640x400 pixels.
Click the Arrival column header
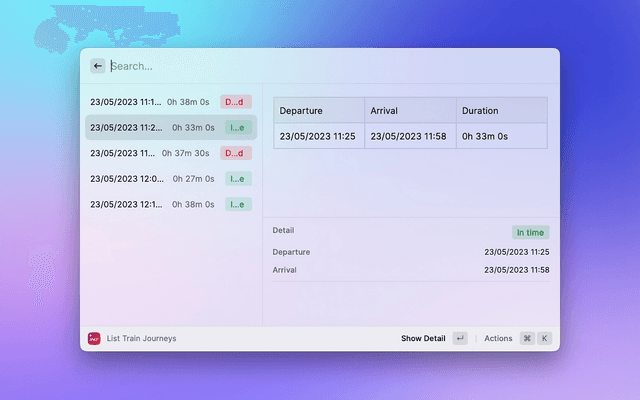click(x=410, y=110)
